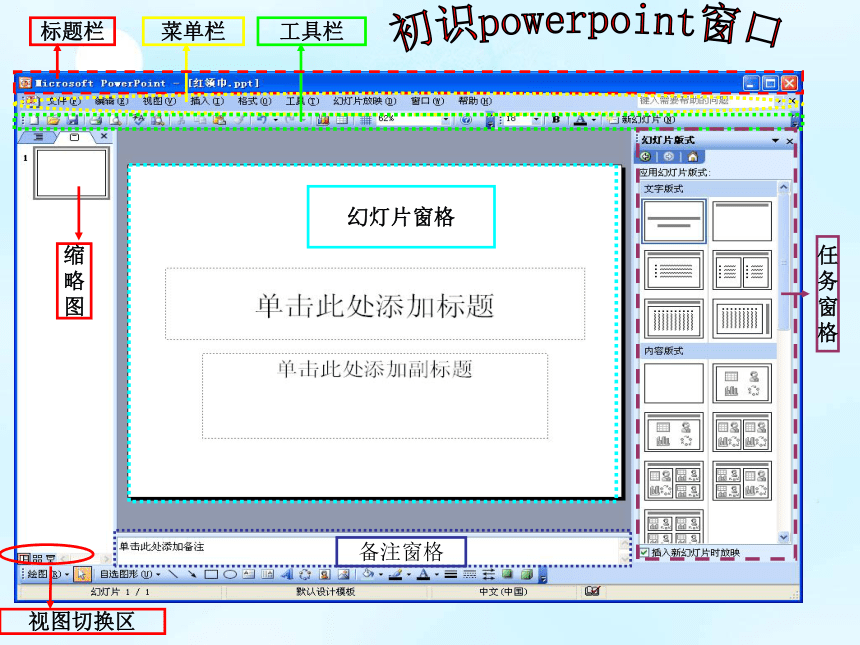Open the 文件 menu
This screenshot has width=860, height=645.
coord(64,101)
